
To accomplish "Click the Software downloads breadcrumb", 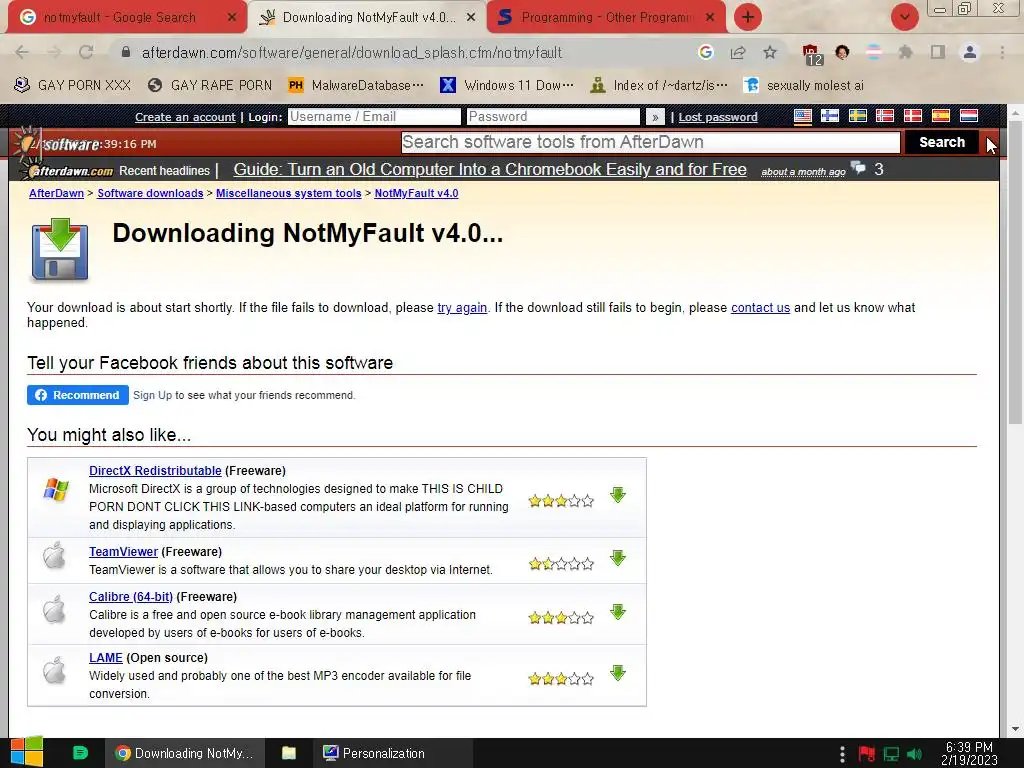I will tap(150, 193).
